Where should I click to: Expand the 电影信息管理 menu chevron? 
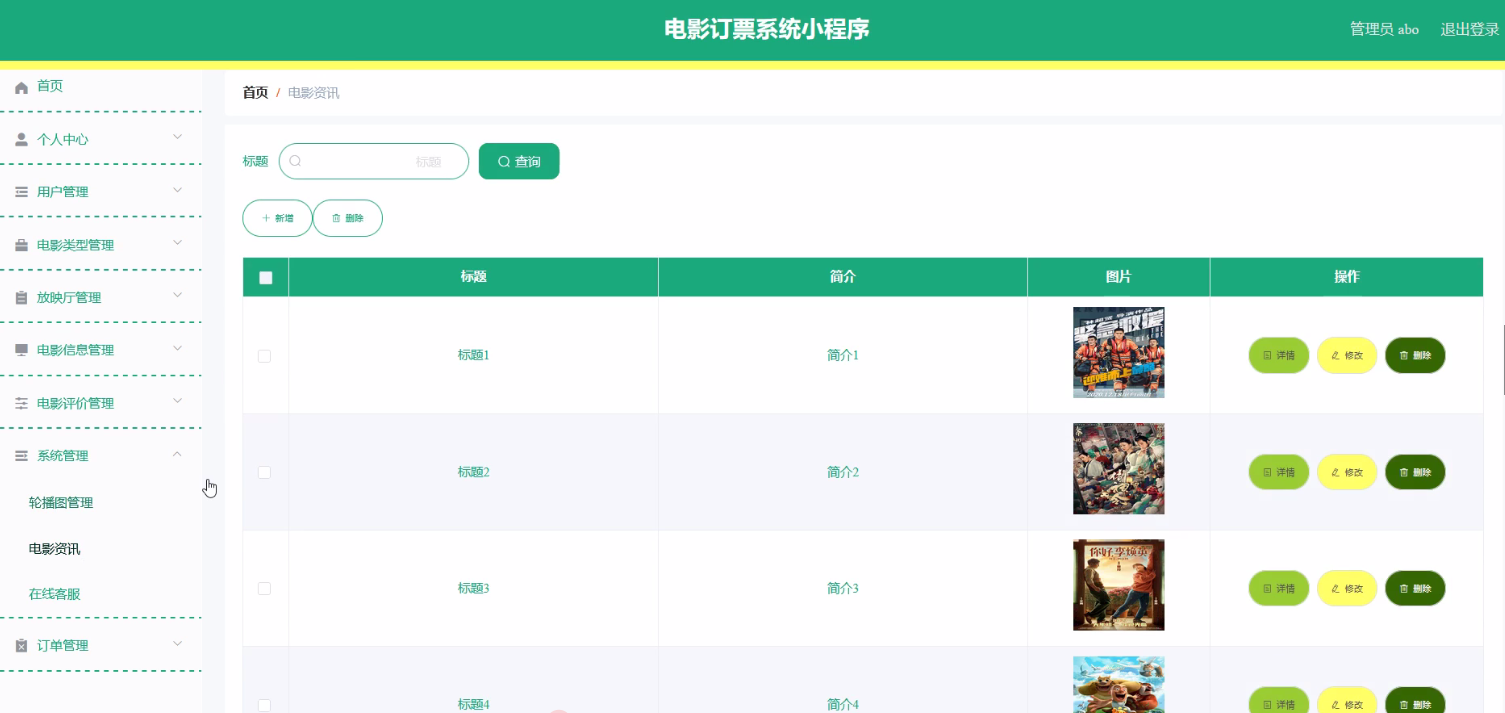pyautogui.click(x=177, y=348)
